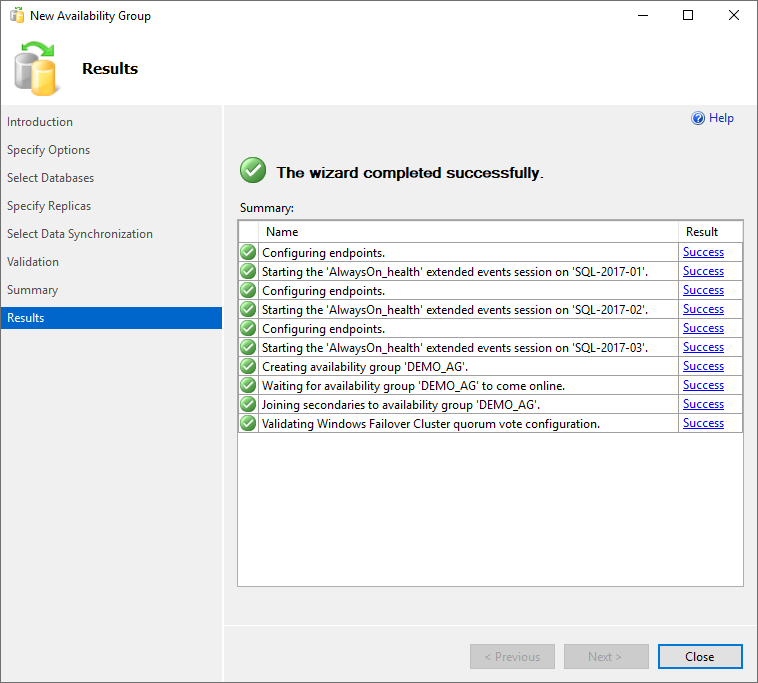Click the Result column header
758x683 pixels.
(x=711, y=232)
